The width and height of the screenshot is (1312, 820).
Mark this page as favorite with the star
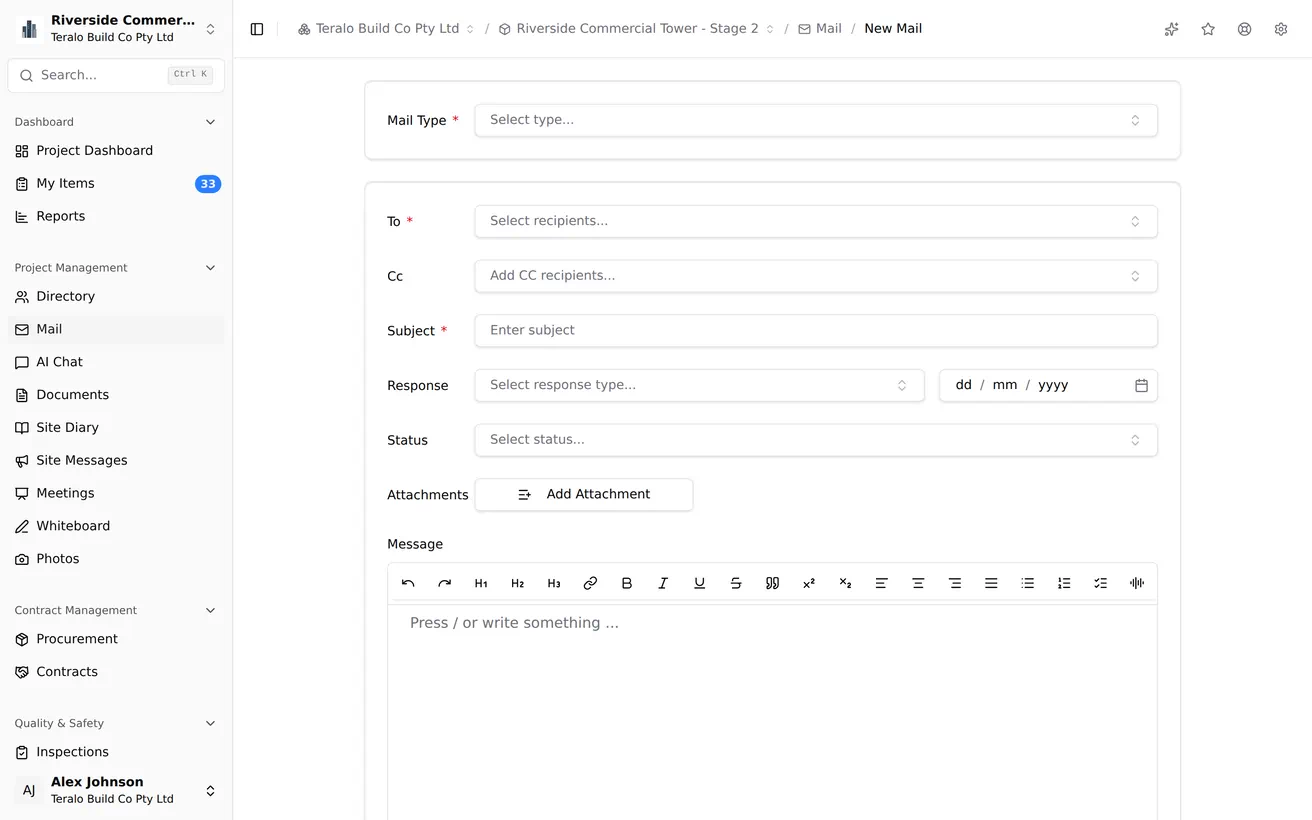[1208, 29]
